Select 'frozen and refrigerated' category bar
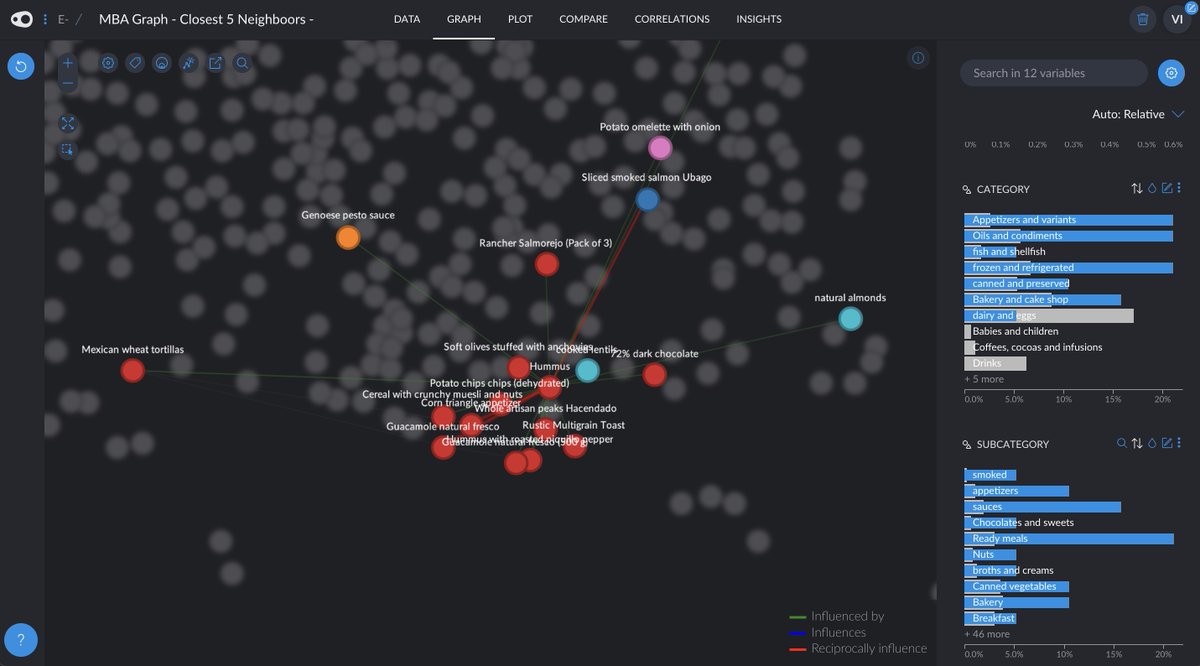 click(x=1069, y=268)
